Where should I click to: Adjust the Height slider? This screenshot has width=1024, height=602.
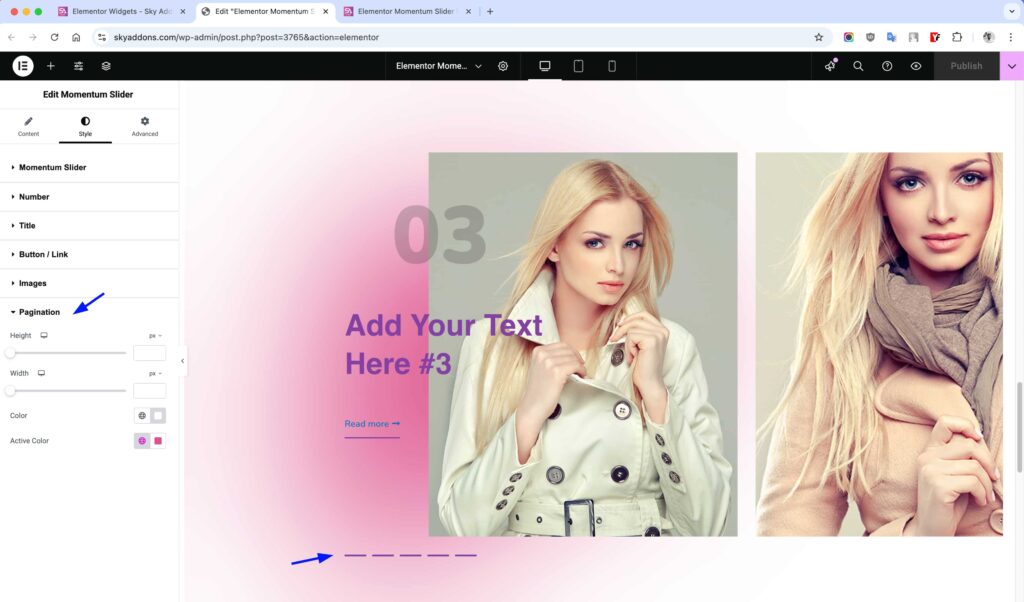[67, 353]
